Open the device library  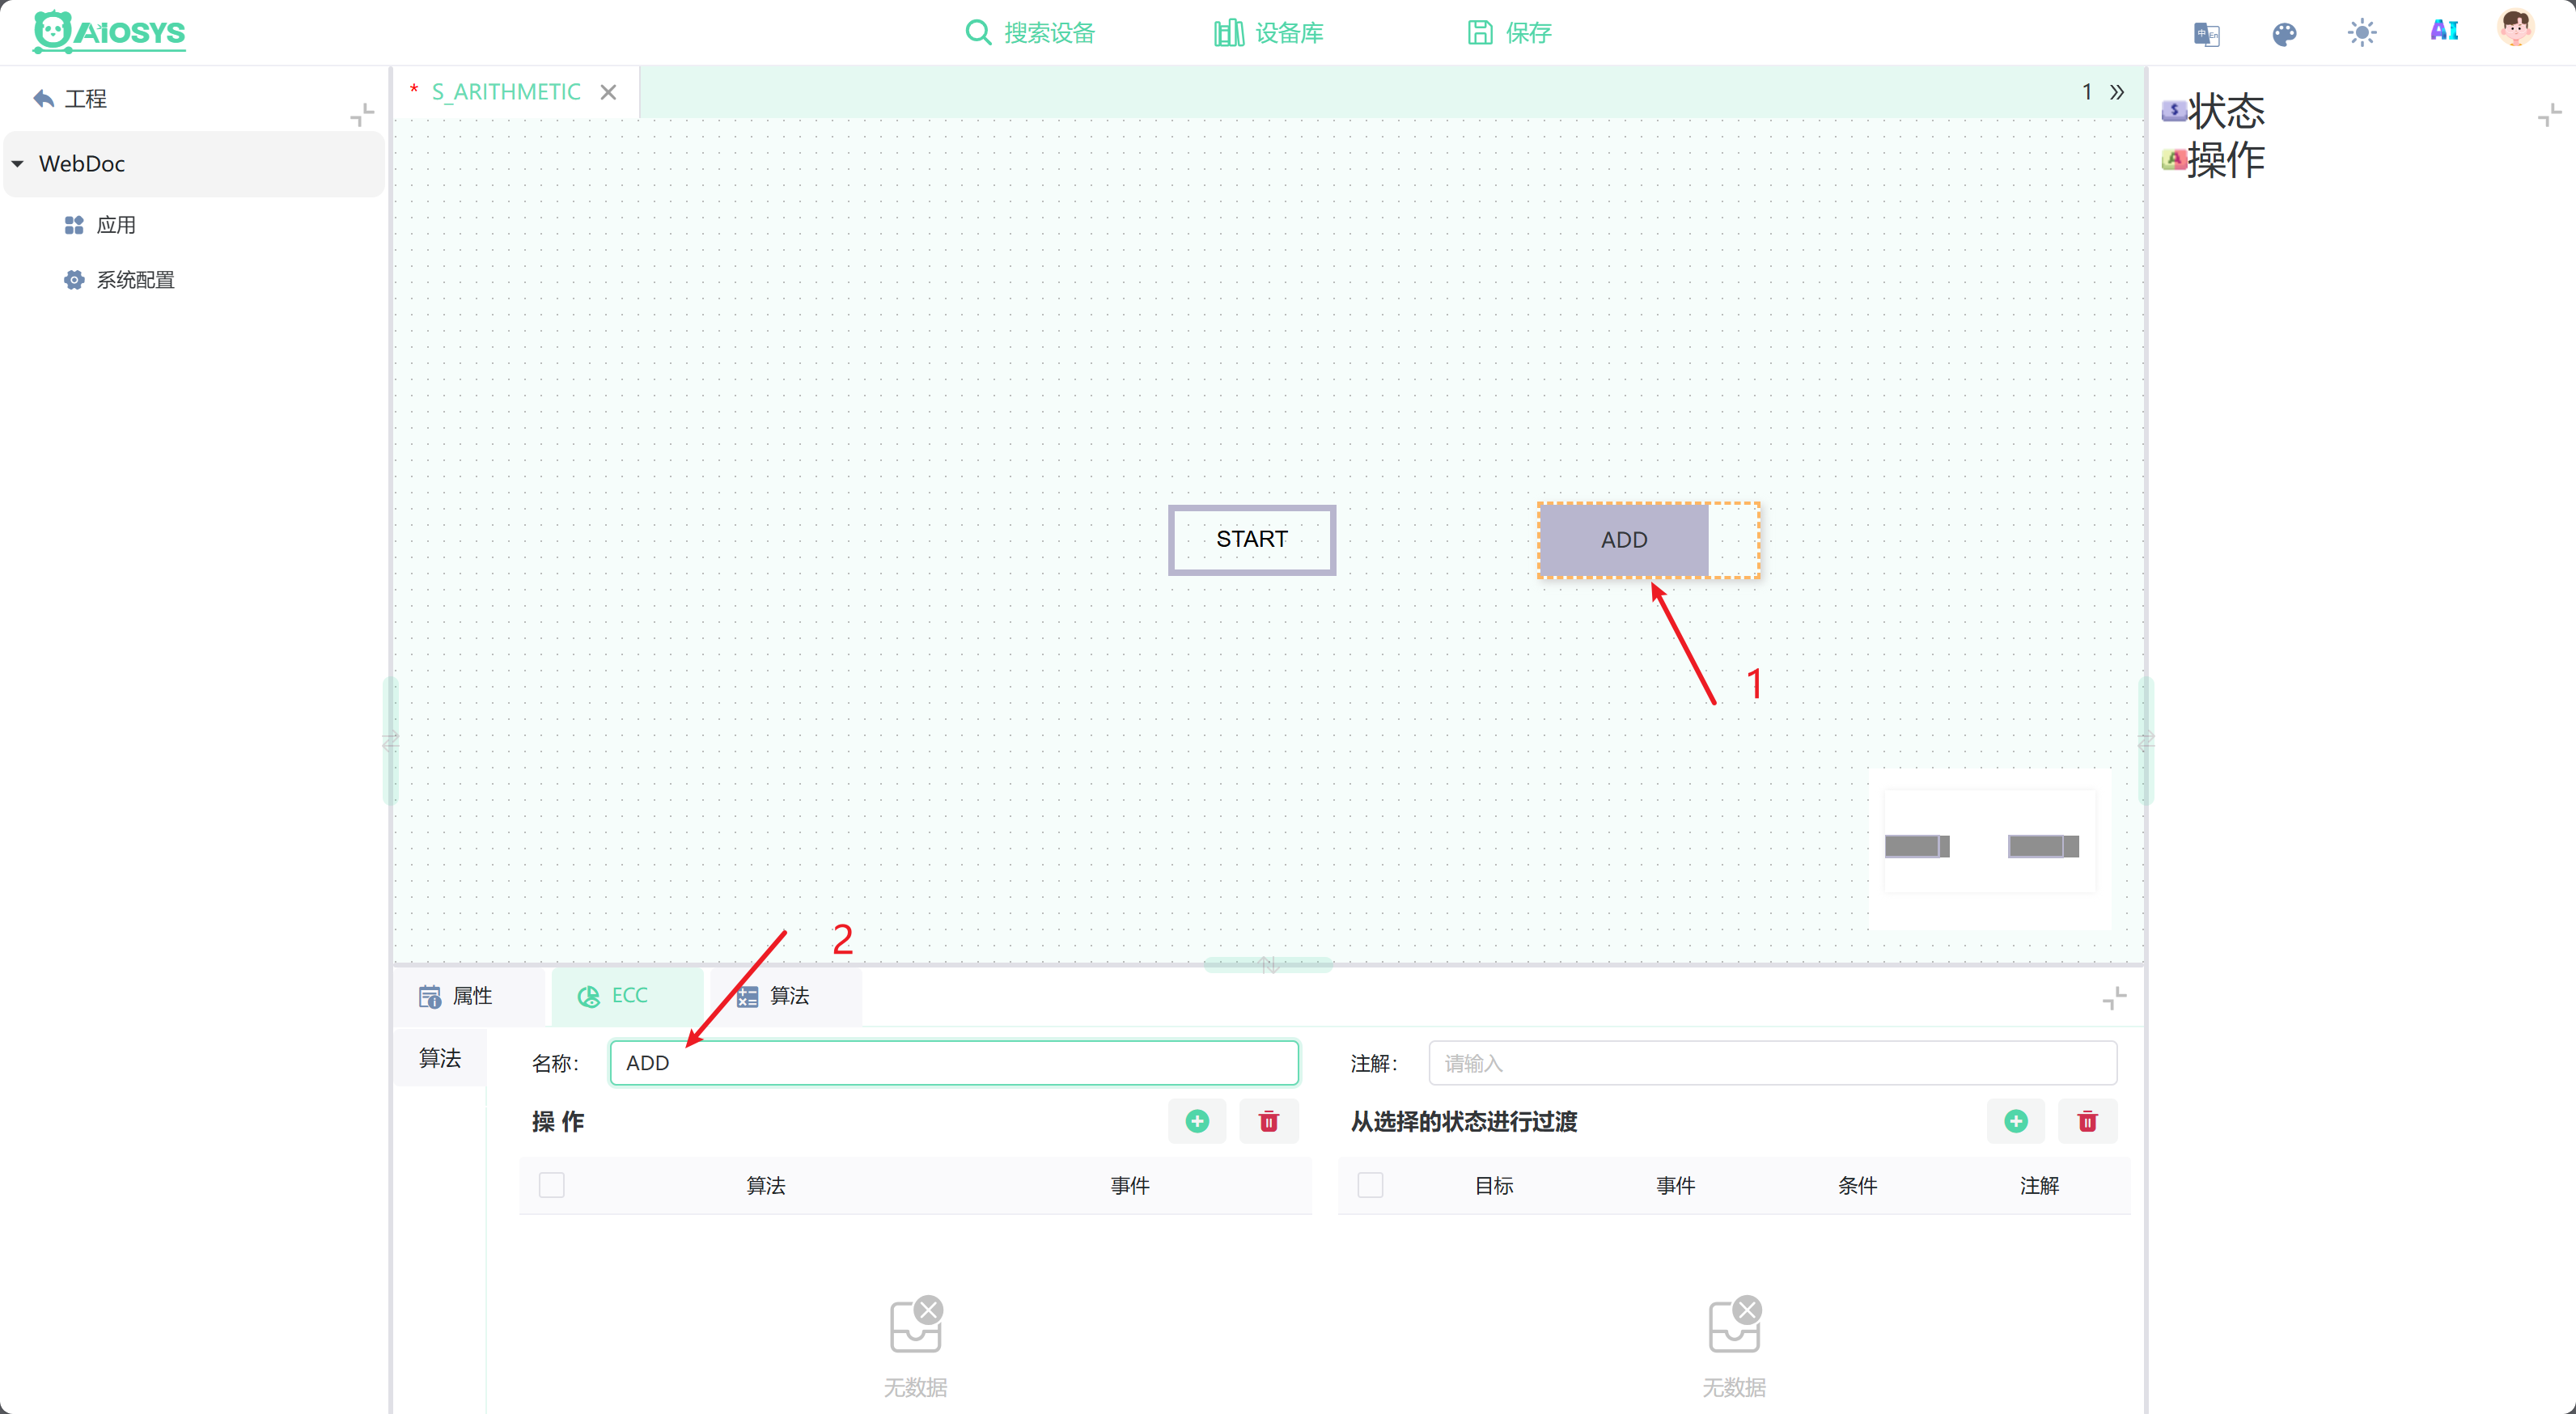point(1268,33)
